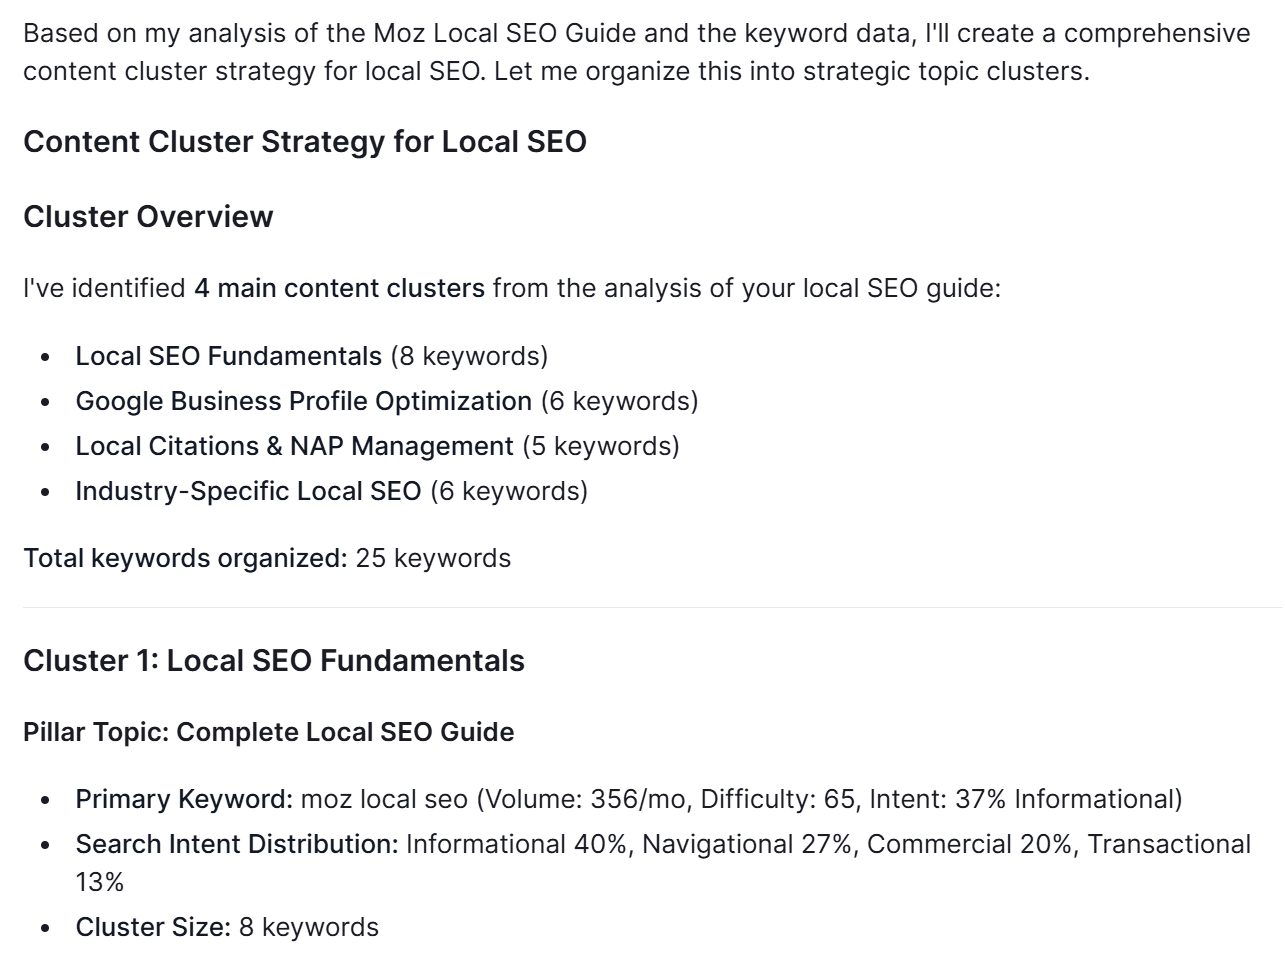The height and width of the screenshot is (966, 1285).
Task: Click the "Cluster Size:" bold label
Action: point(153,928)
